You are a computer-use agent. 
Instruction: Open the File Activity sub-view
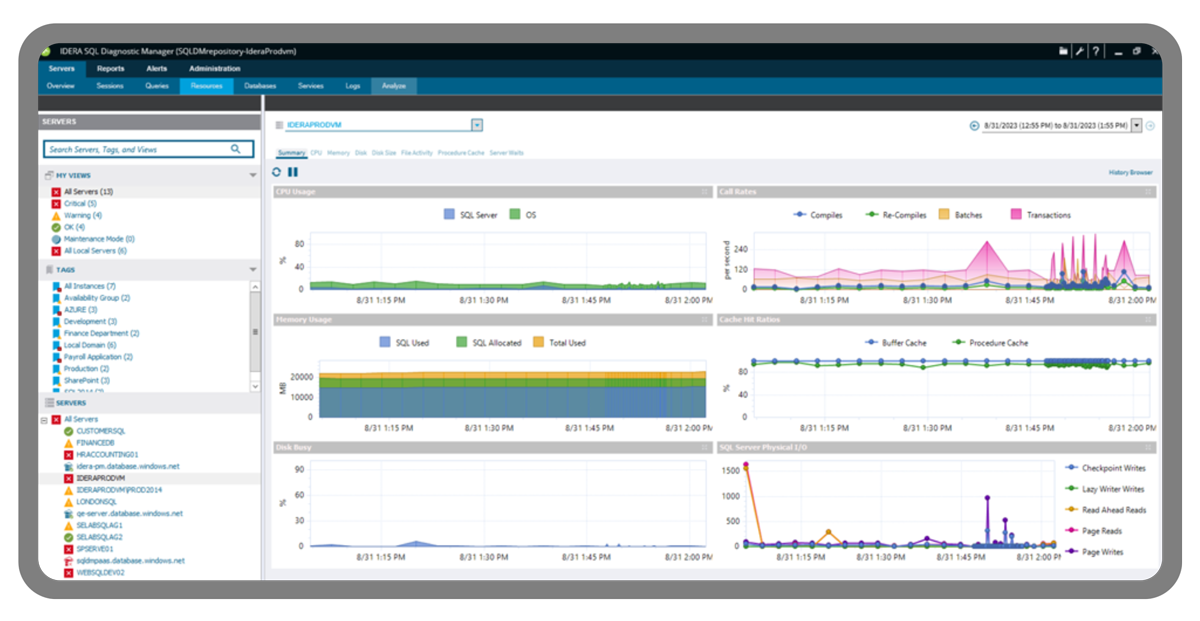click(417, 153)
